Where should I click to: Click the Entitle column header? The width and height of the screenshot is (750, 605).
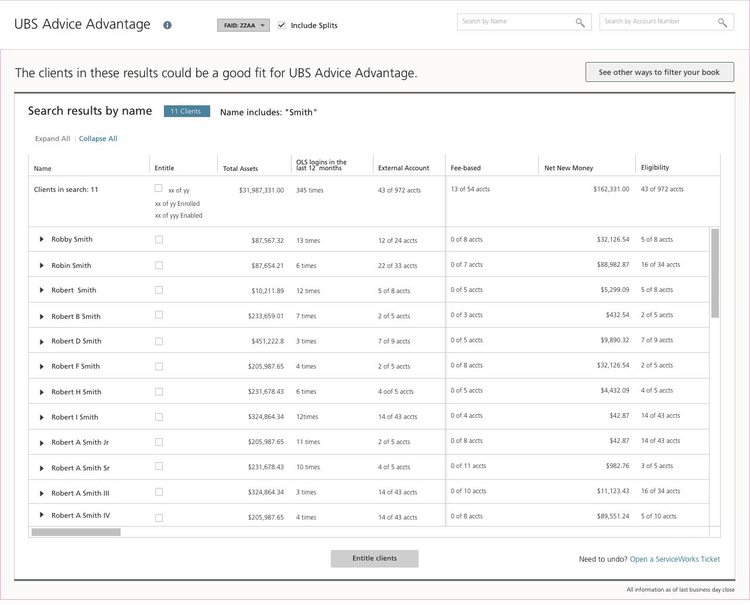tap(164, 168)
